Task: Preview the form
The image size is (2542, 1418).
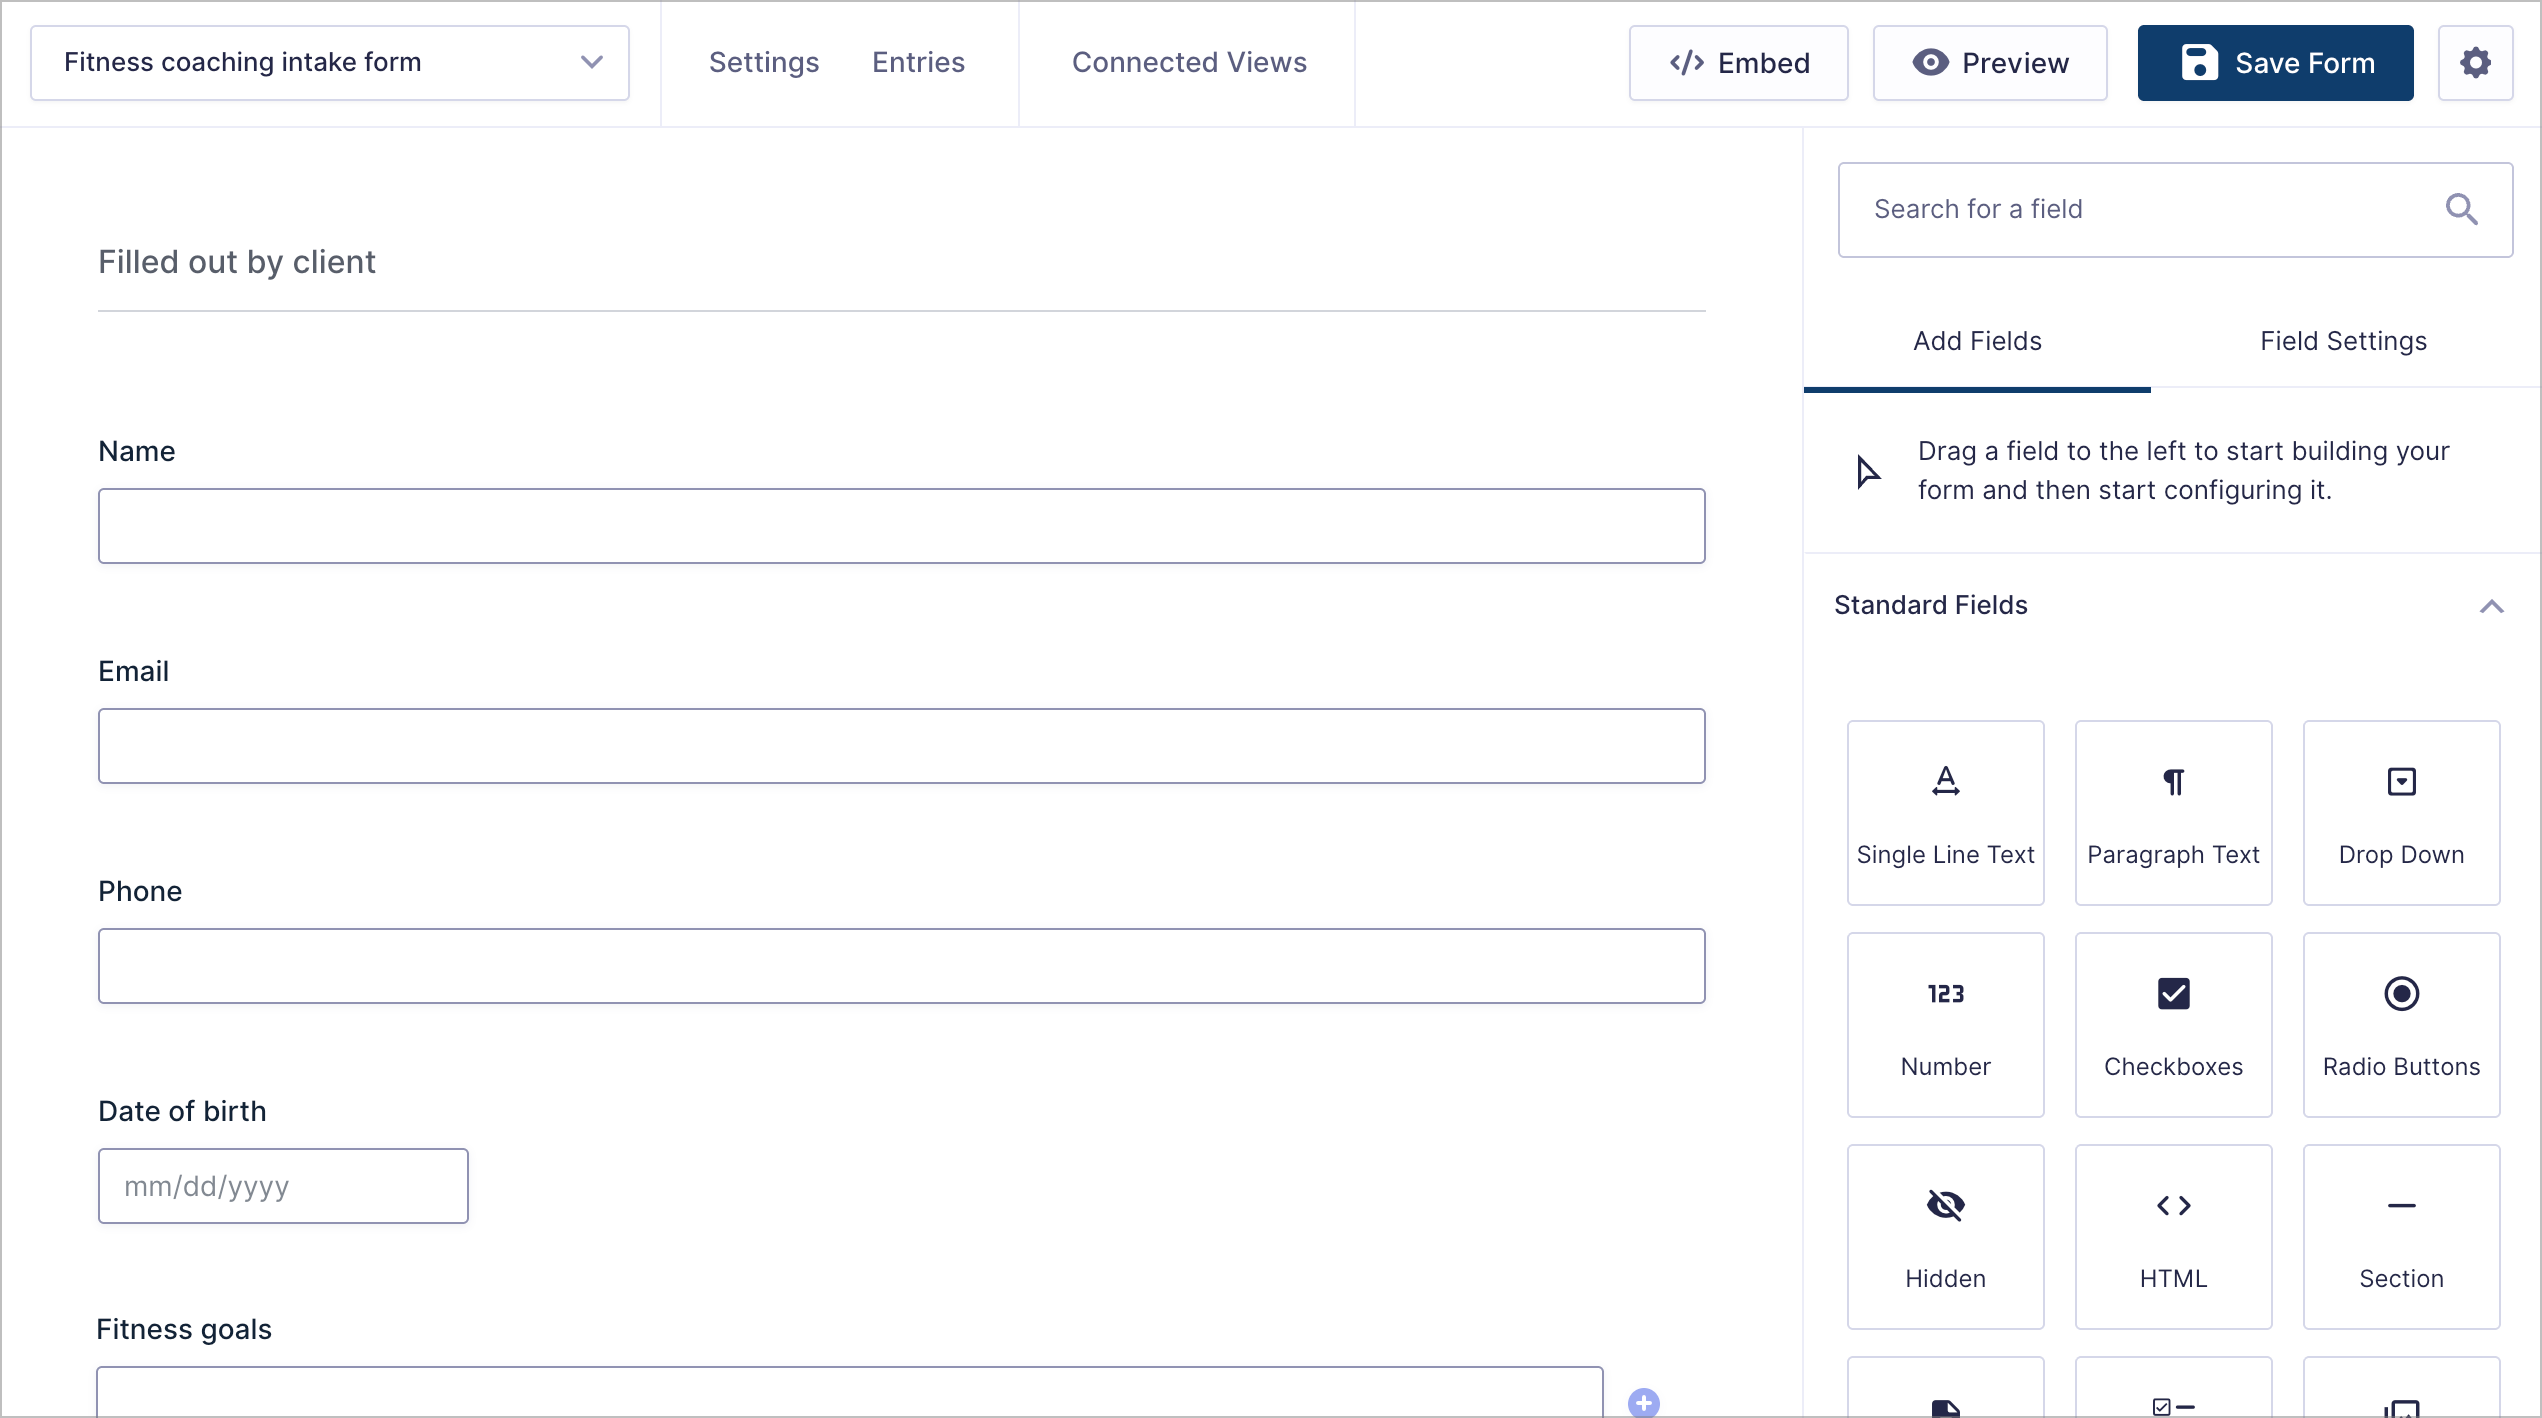Action: [1990, 62]
